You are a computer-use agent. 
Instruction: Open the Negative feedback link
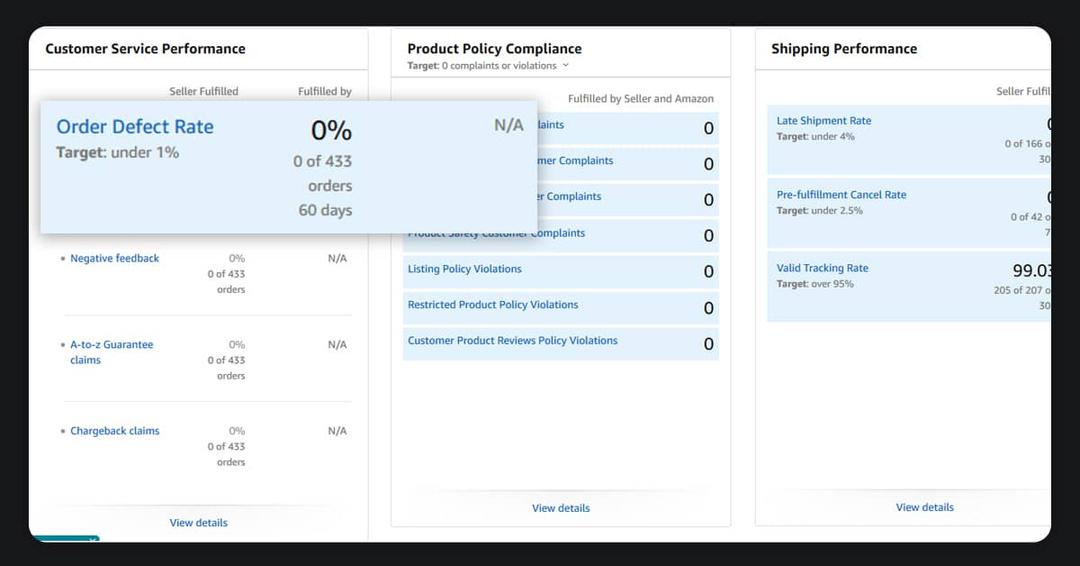(x=114, y=259)
